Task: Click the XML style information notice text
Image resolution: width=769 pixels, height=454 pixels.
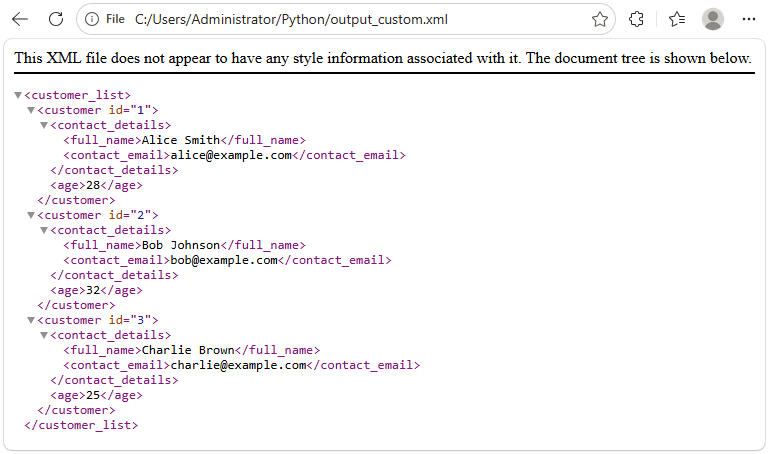Action: click(x=383, y=58)
